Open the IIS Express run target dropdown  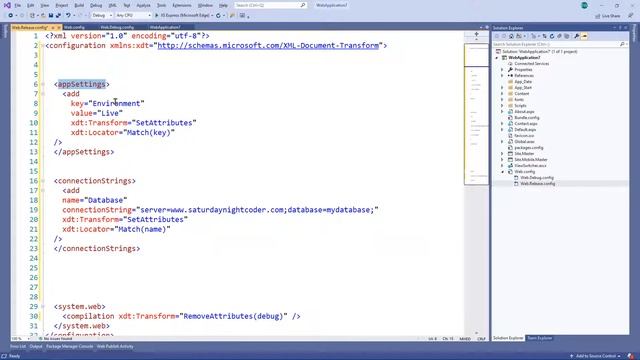(212, 16)
